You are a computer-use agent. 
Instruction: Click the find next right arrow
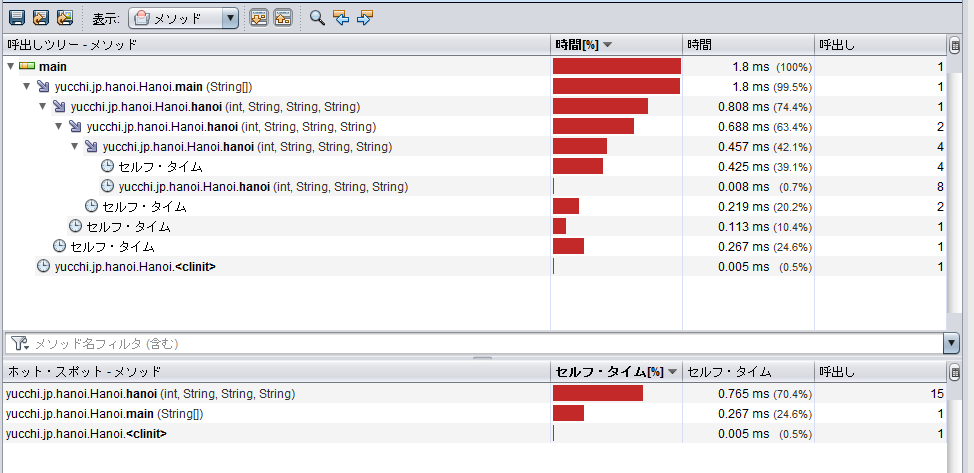tap(365, 18)
